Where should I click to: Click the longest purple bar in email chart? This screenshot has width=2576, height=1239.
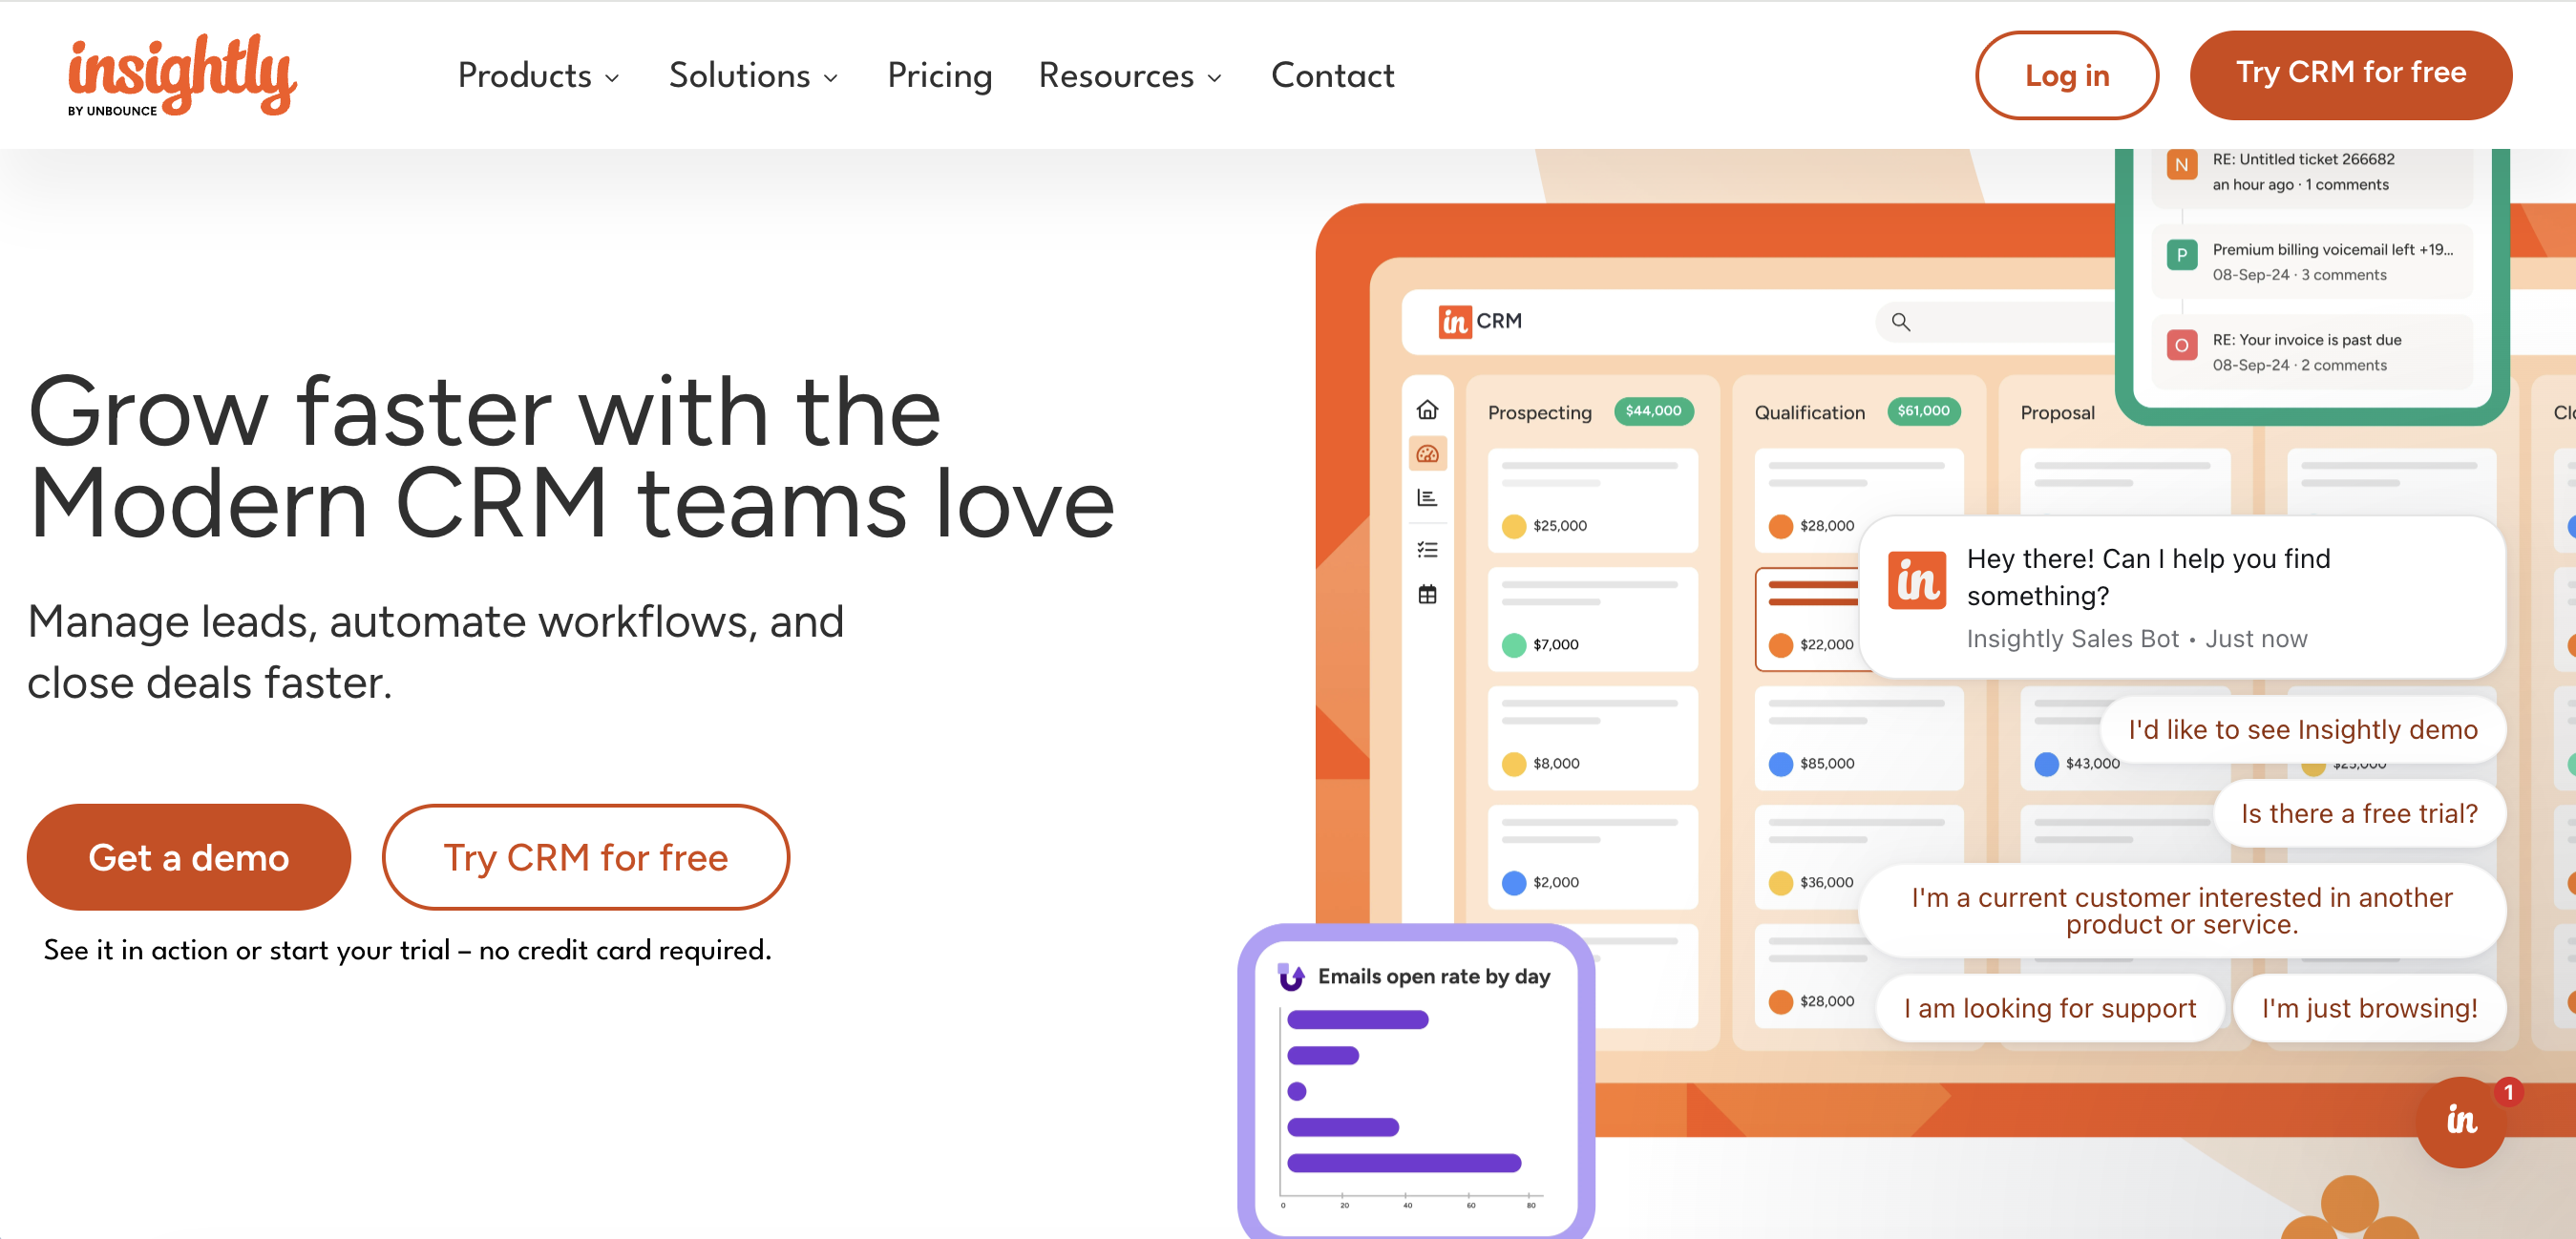(1404, 1163)
